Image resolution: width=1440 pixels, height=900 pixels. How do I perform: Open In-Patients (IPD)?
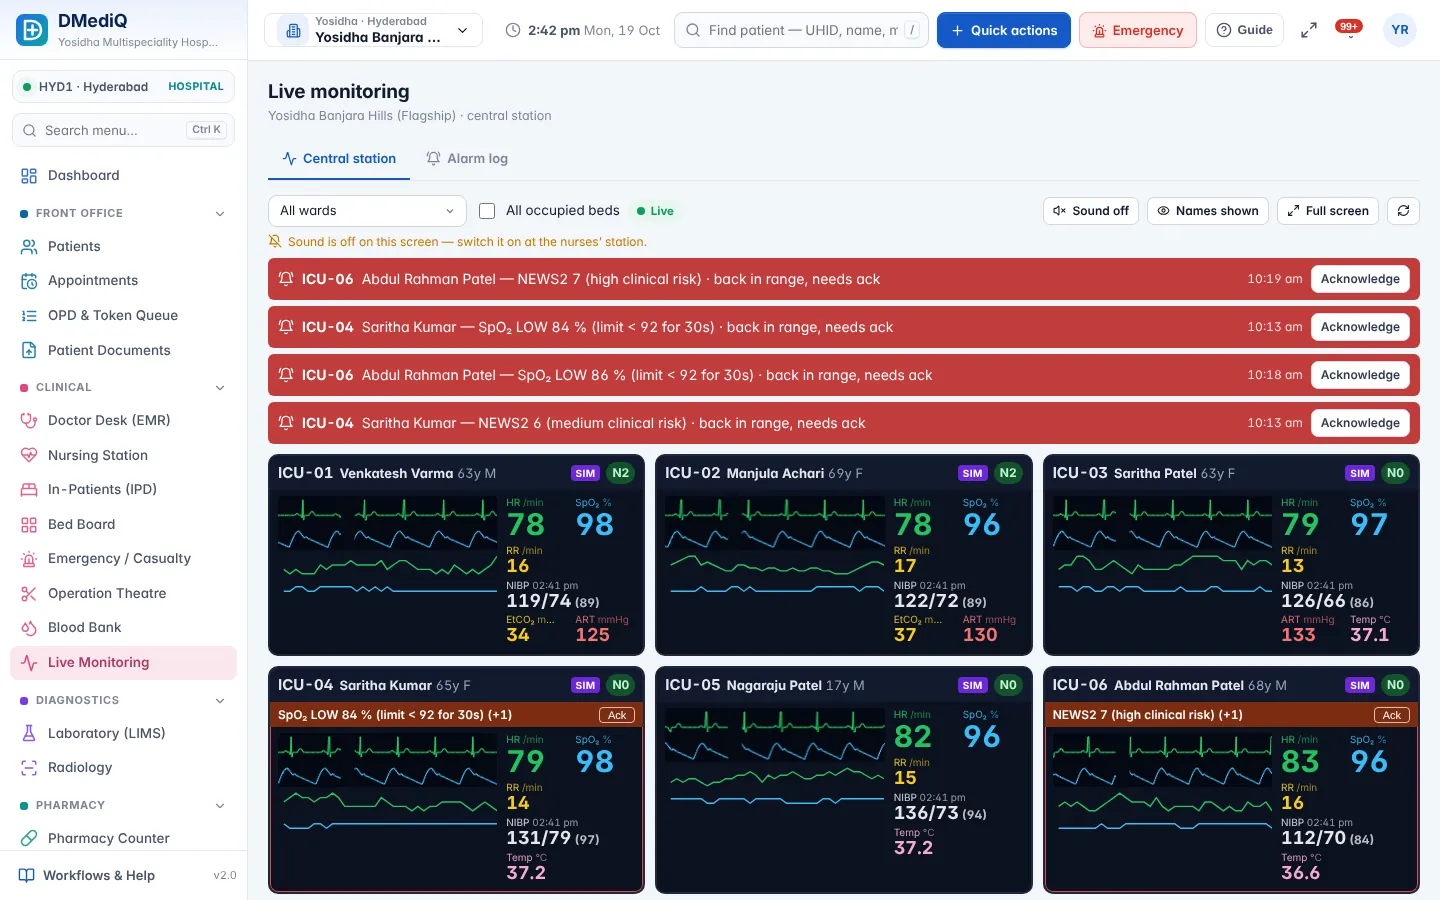pos(123,490)
